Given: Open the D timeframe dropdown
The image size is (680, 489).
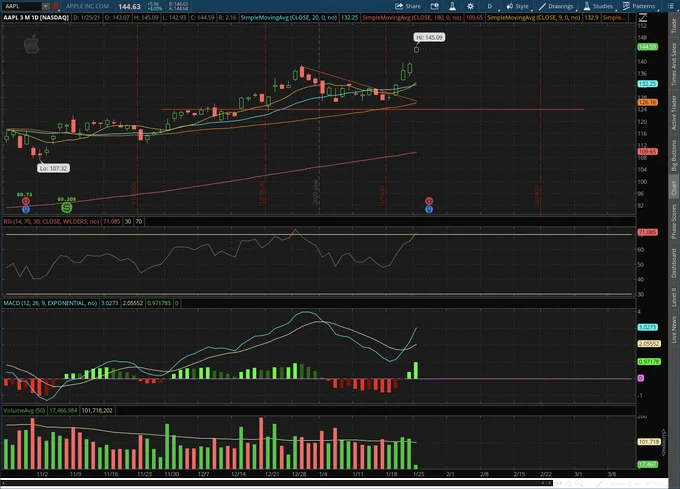Looking at the screenshot, I should pyautogui.click(x=490, y=6).
